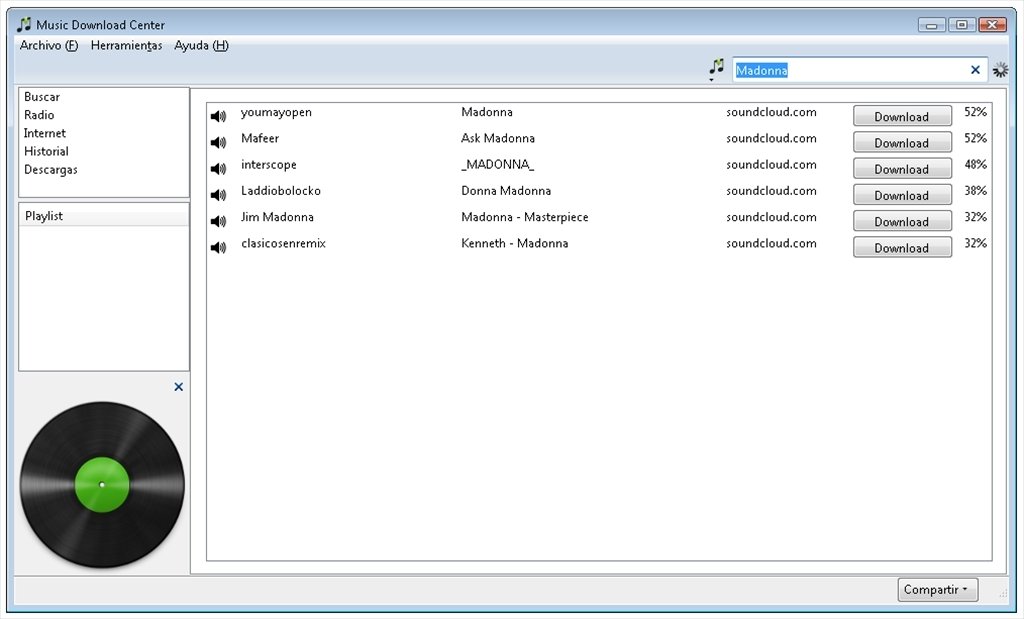Download the _MADONNA_ track by interscope
Image resolution: width=1024 pixels, height=619 pixels.
click(x=902, y=168)
